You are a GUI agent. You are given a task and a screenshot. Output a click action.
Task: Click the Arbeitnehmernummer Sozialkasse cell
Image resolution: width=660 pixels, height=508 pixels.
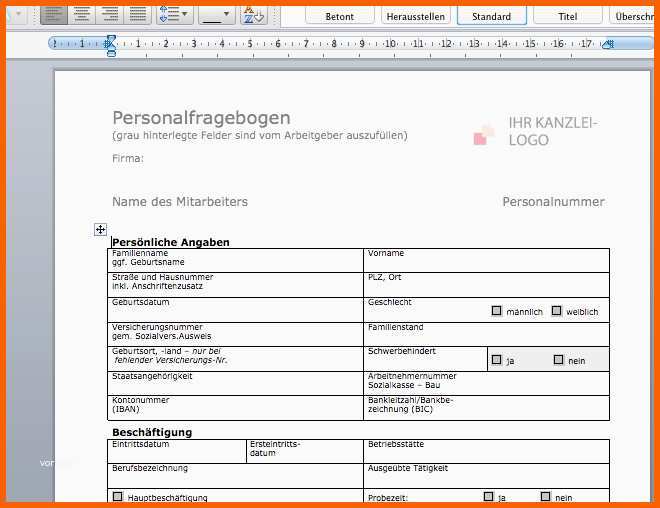pos(486,383)
